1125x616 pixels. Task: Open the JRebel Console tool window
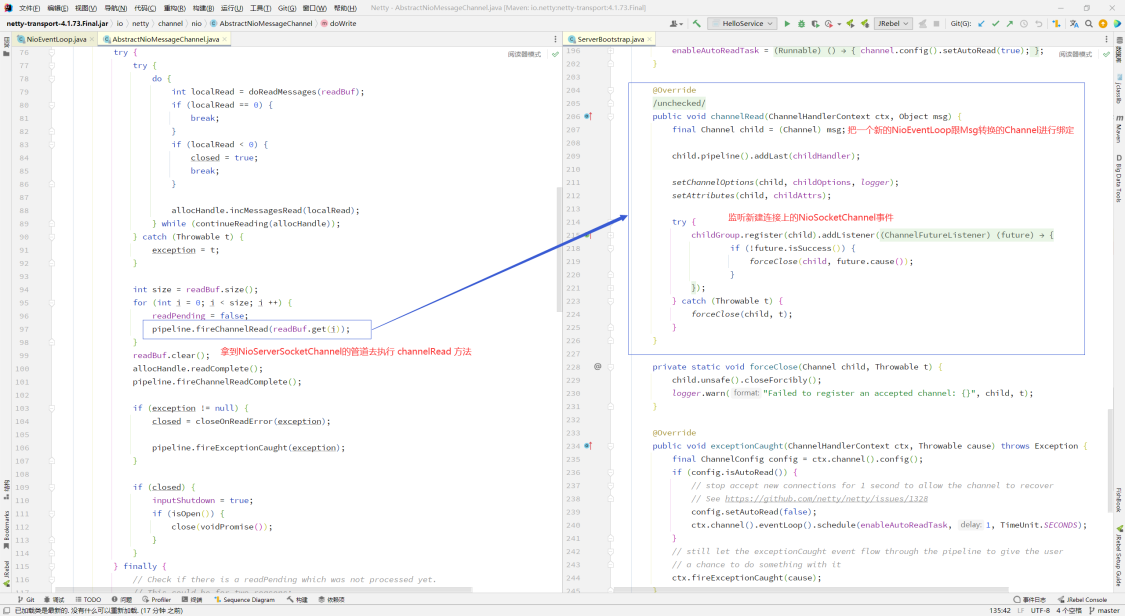click(x=1082, y=600)
